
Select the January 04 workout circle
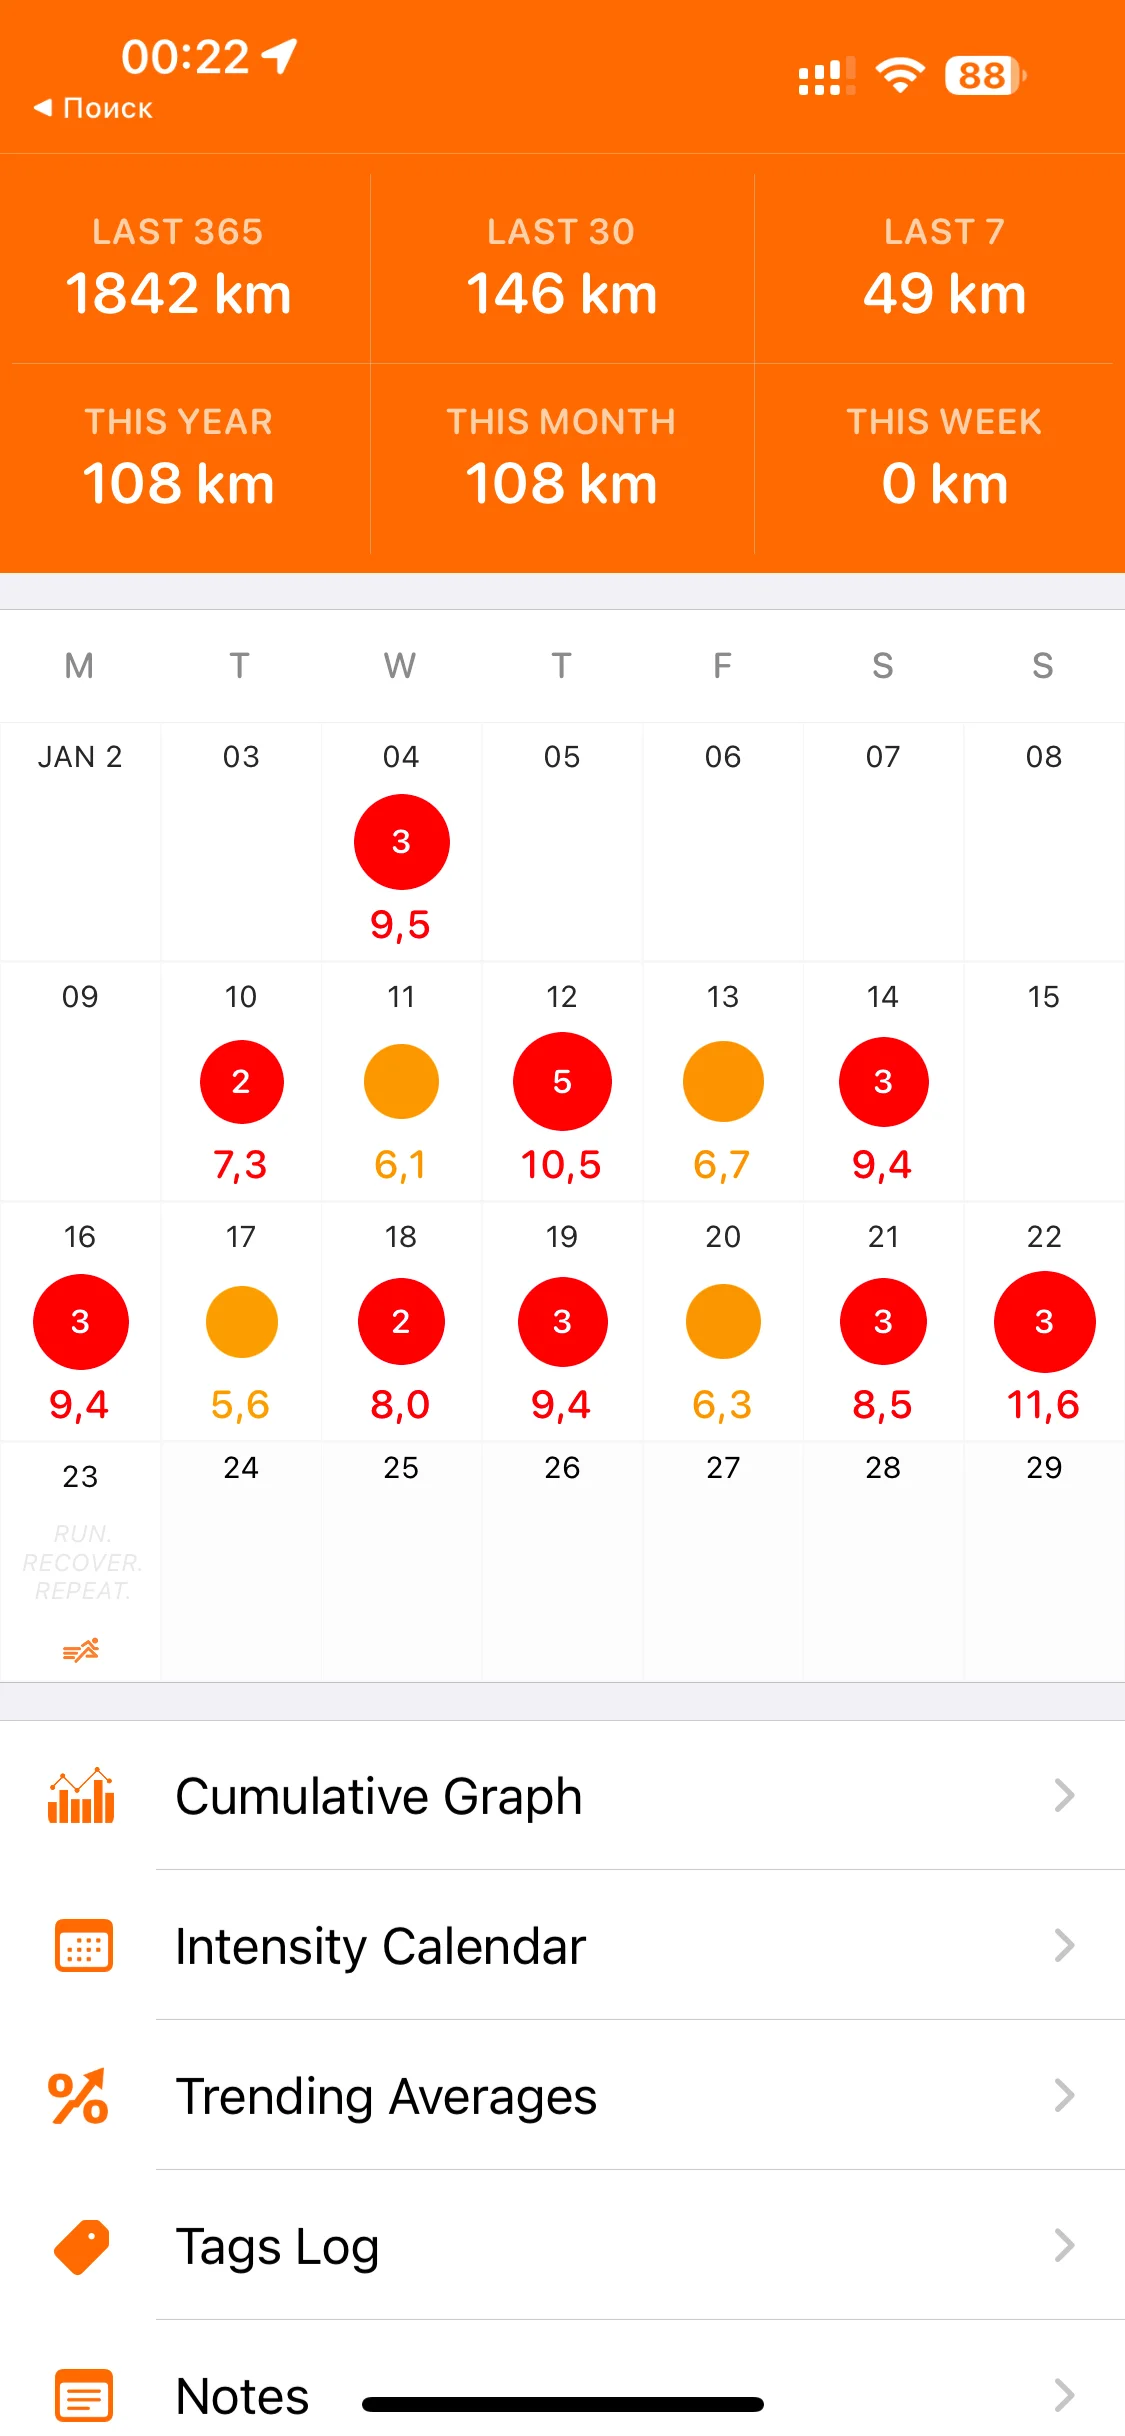click(401, 842)
